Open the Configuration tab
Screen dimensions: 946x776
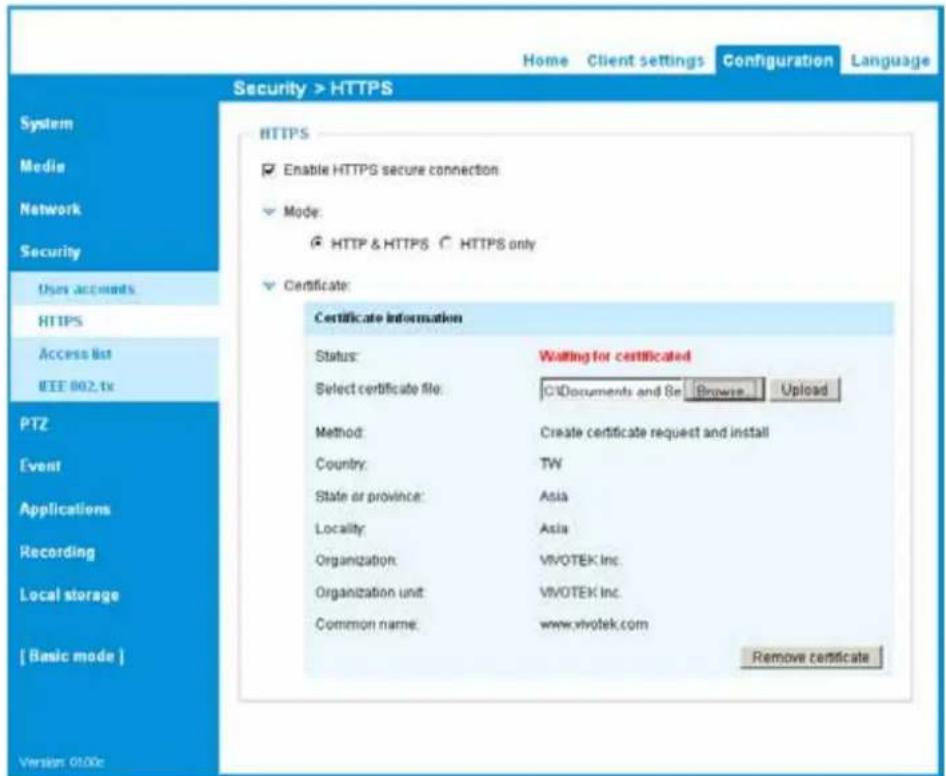point(778,60)
